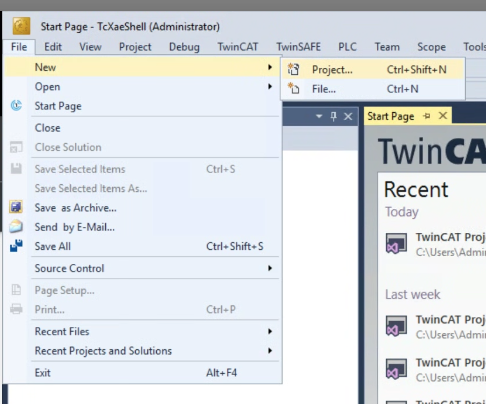The height and width of the screenshot is (404, 486).
Task: Open the PLC menu
Action: (x=347, y=47)
